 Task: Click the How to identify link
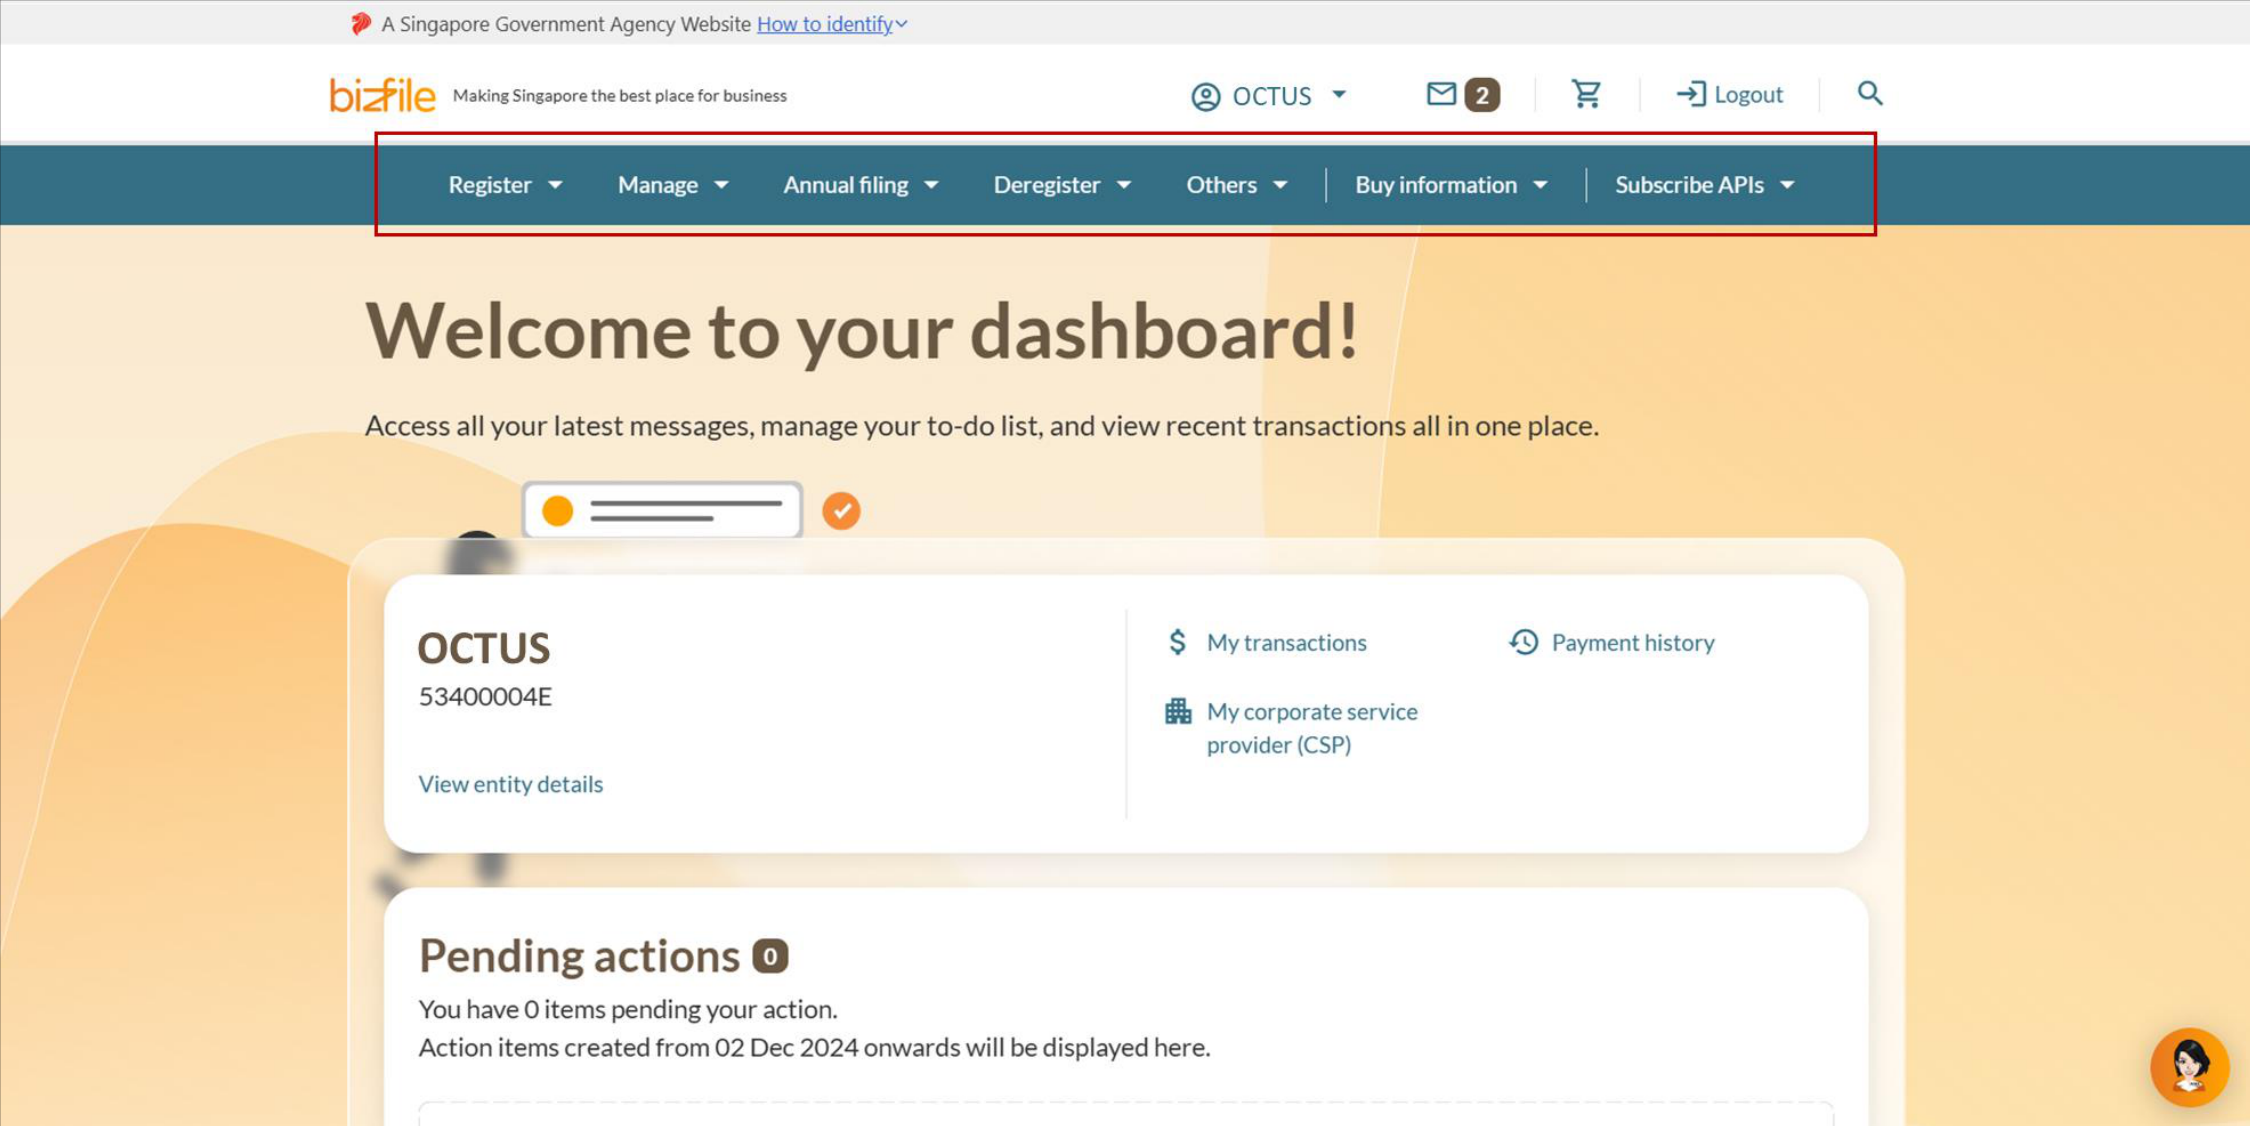click(x=825, y=24)
